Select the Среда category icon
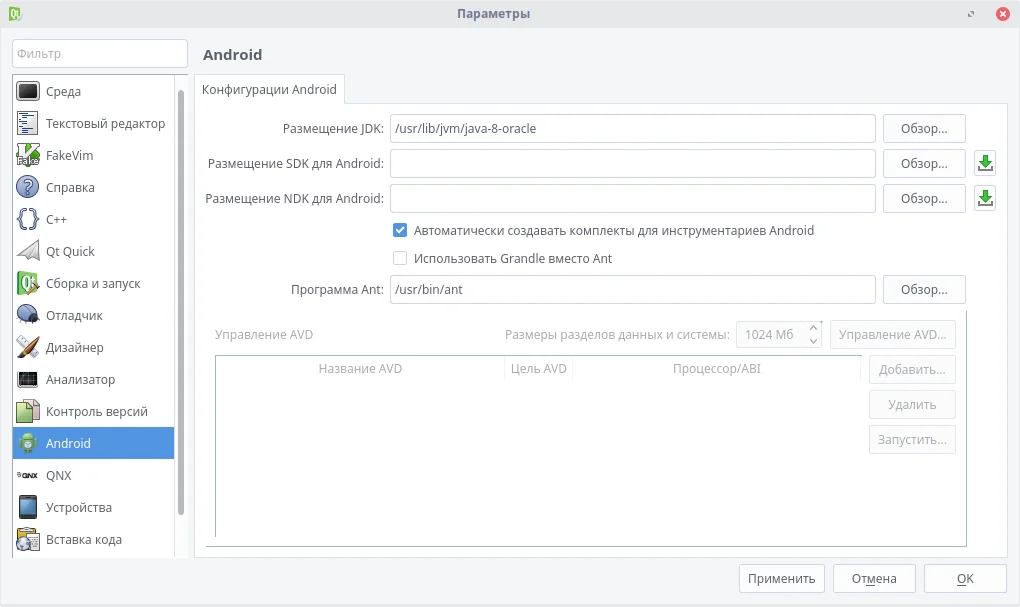Screen dimensions: 1020x607 (x=28, y=92)
